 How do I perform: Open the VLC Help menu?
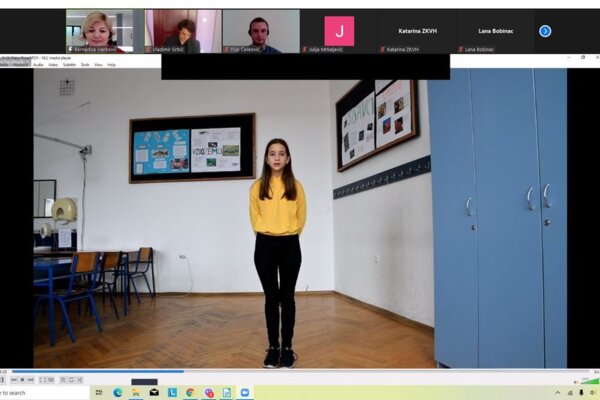click(x=111, y=64)
